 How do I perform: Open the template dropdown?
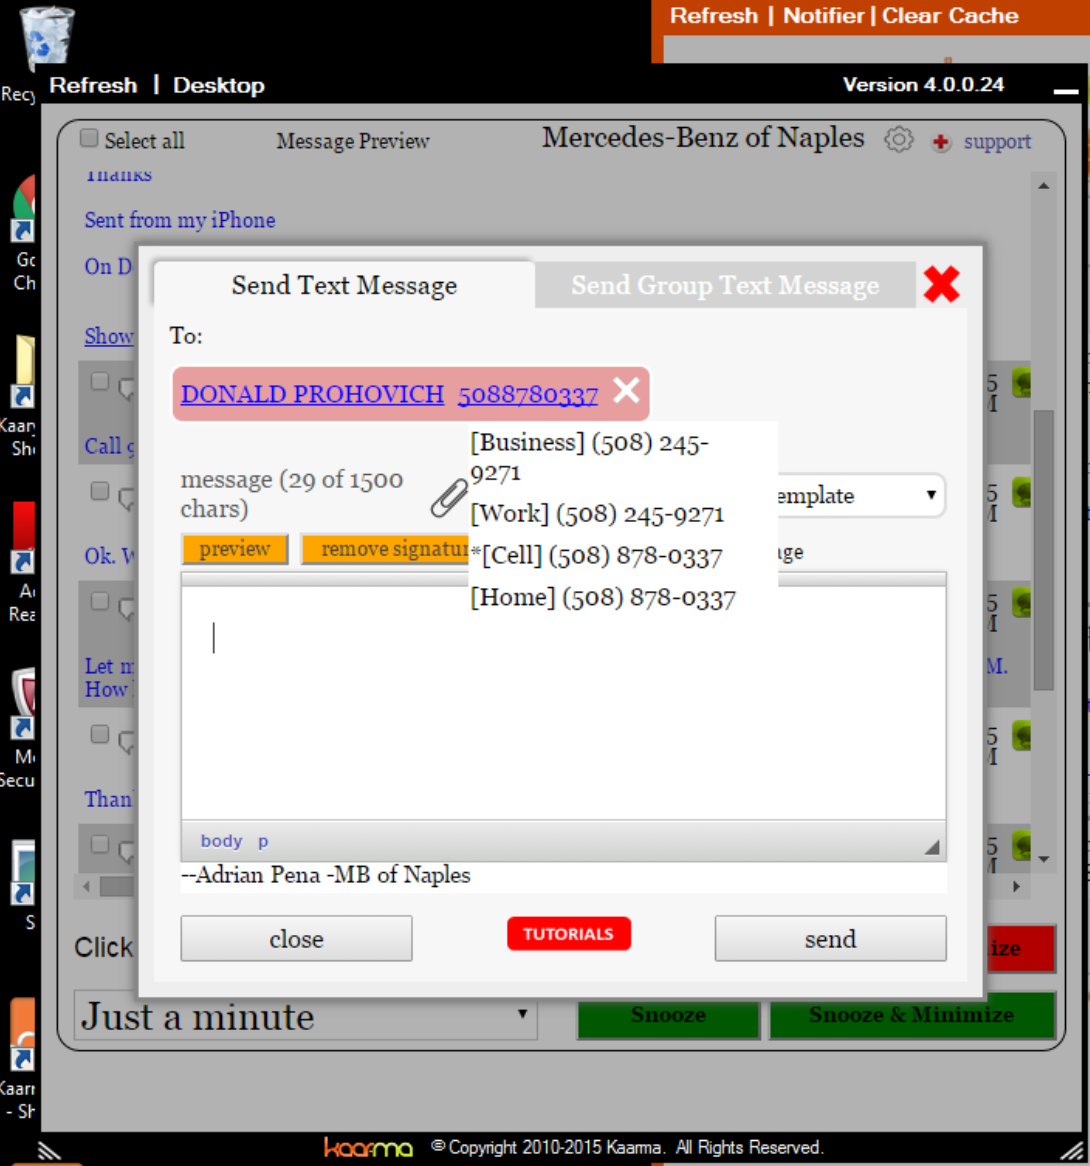(861, 495)
